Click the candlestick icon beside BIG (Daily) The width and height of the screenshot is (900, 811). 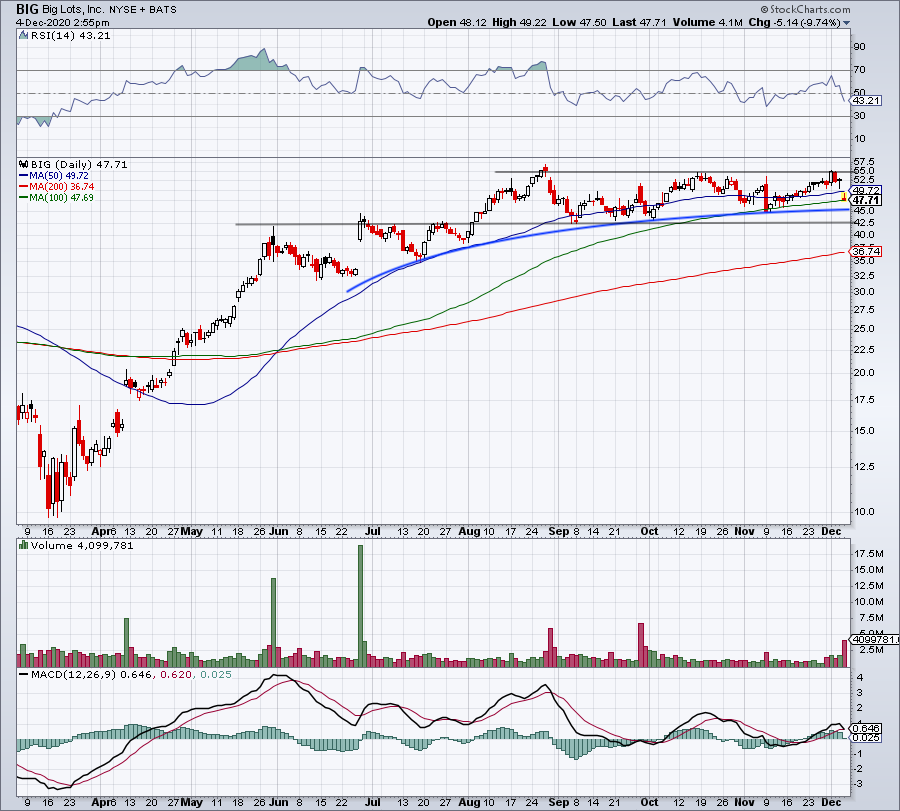tap(23, 164)
